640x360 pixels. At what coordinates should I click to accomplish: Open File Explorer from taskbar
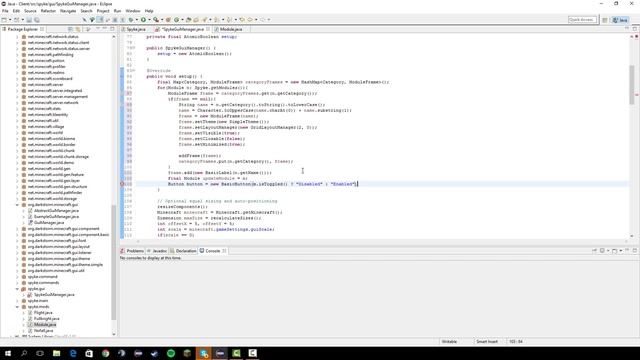(57, 353)
